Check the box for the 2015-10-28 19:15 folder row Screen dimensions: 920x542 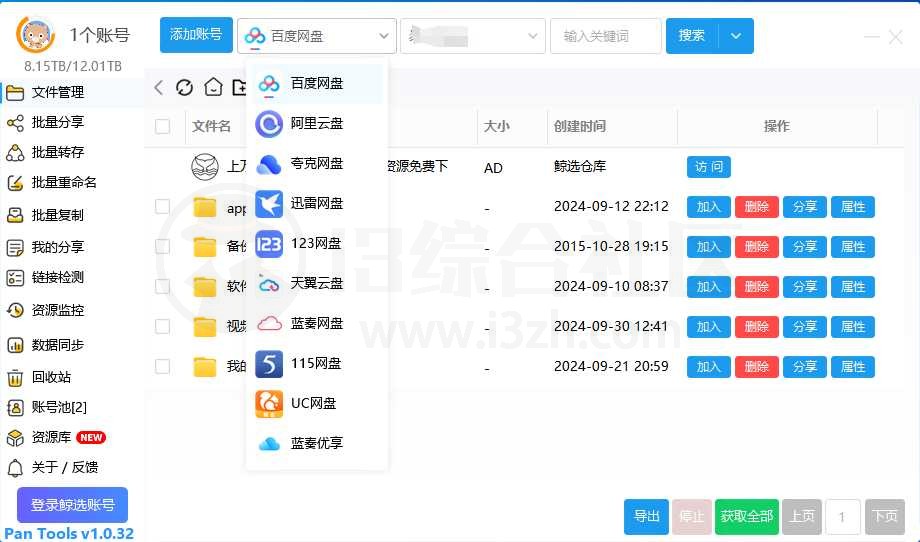[163, 246]
